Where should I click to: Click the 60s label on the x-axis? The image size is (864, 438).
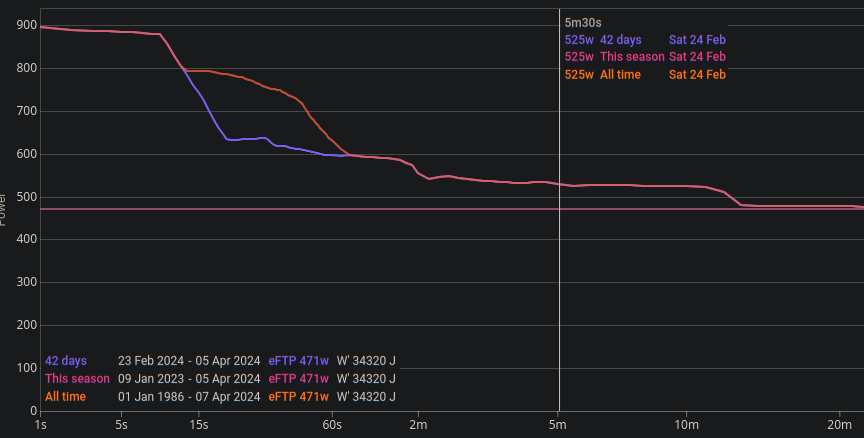click(332, 425)
